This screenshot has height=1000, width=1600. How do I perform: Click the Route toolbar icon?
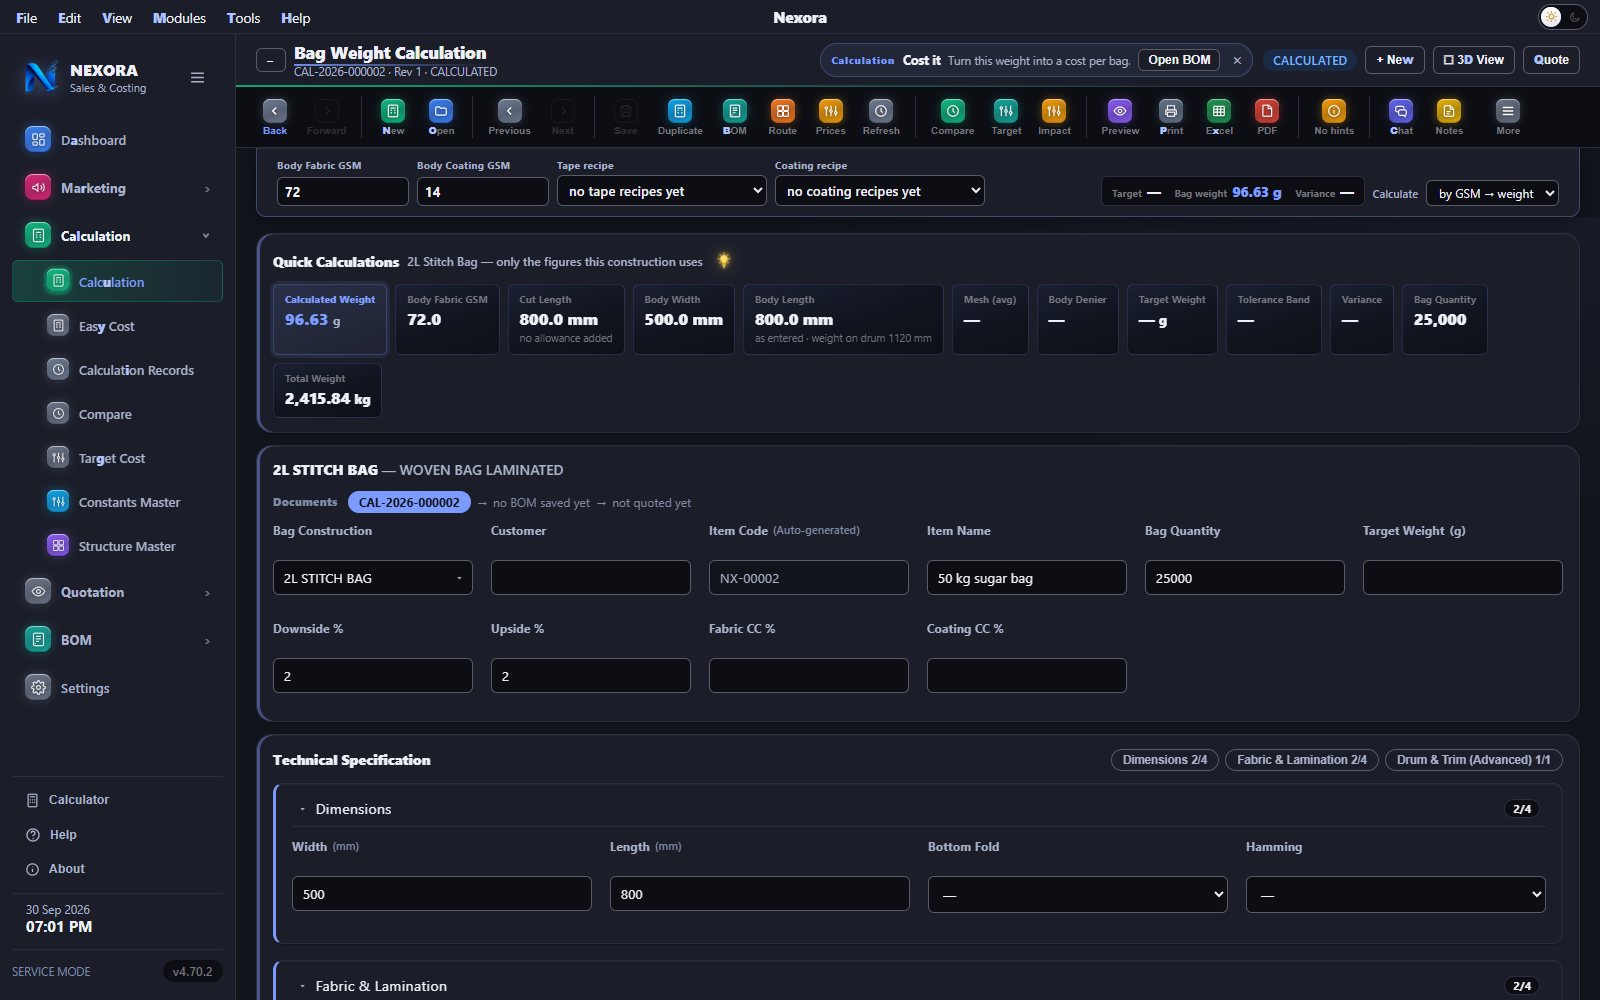click(x=783, y=111)
